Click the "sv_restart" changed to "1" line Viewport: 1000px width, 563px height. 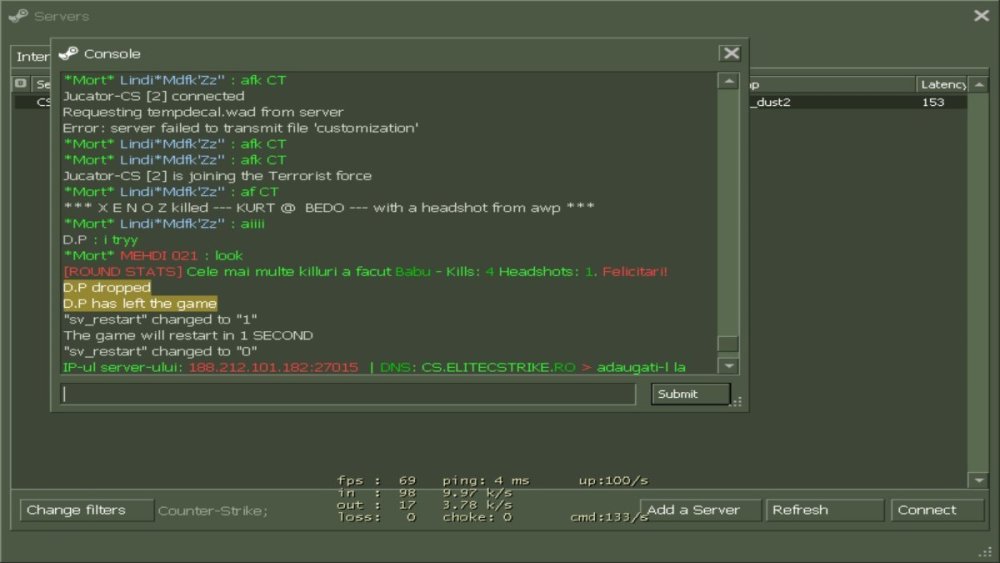(160, 319)
